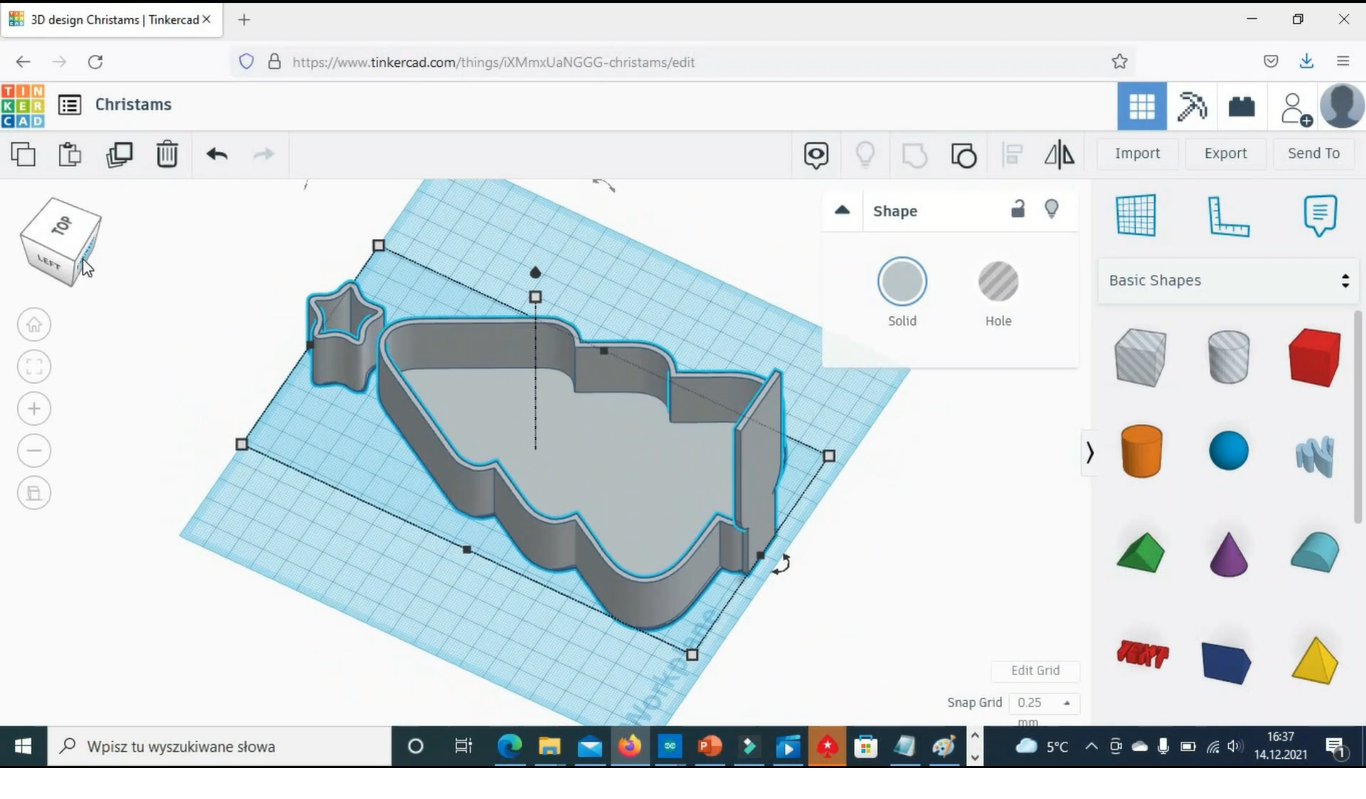
Task: Select the striped Cylinder hole shape
Action: click(1228, 357)
